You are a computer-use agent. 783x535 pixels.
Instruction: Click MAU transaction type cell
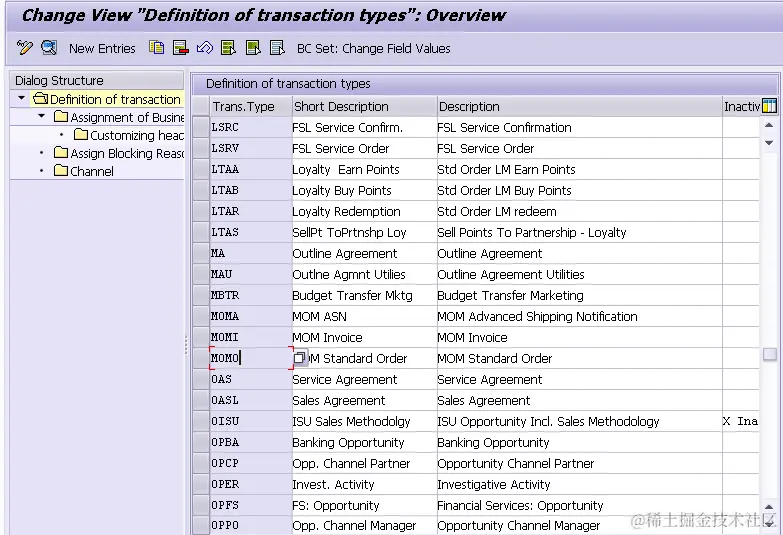(x=251, y=274)
